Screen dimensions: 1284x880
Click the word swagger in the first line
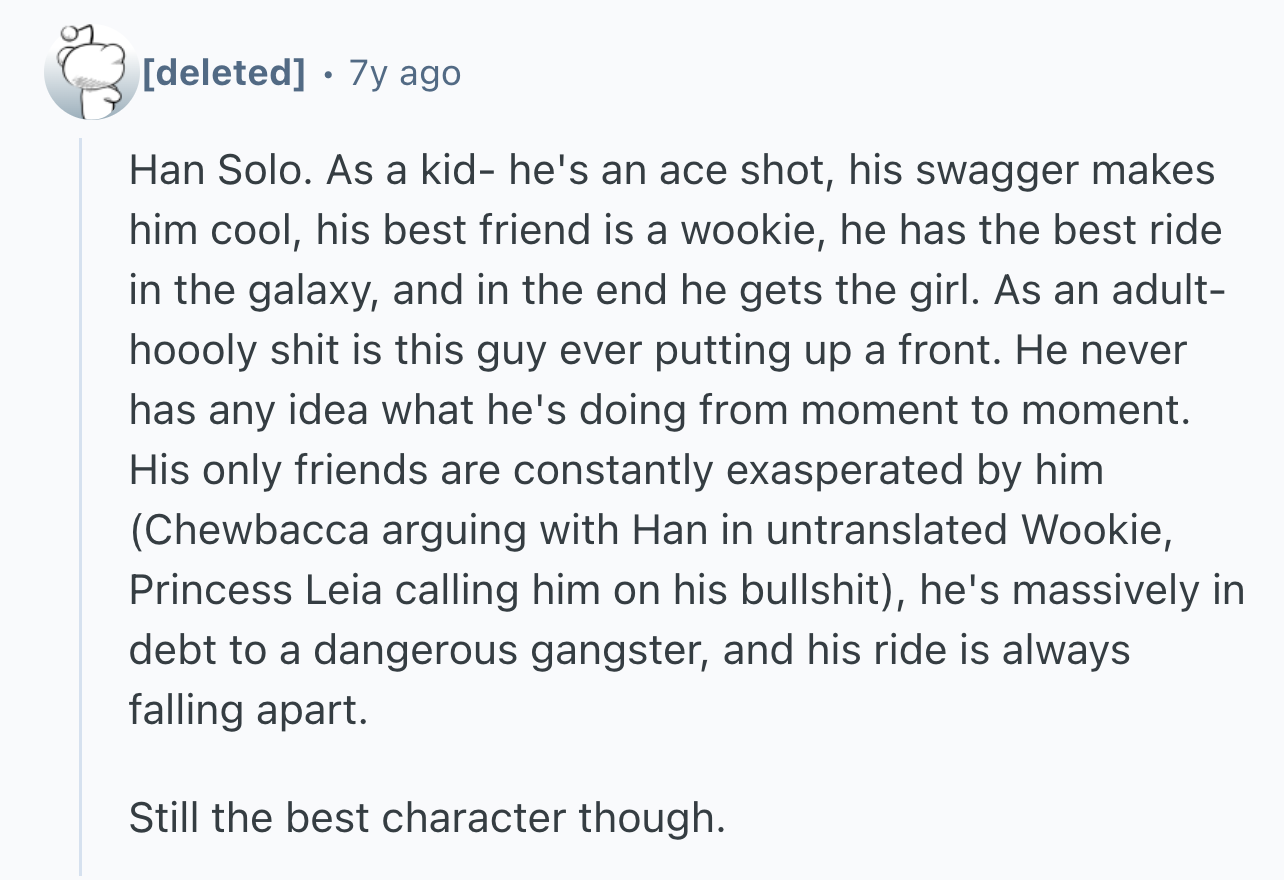point(1002,172)
